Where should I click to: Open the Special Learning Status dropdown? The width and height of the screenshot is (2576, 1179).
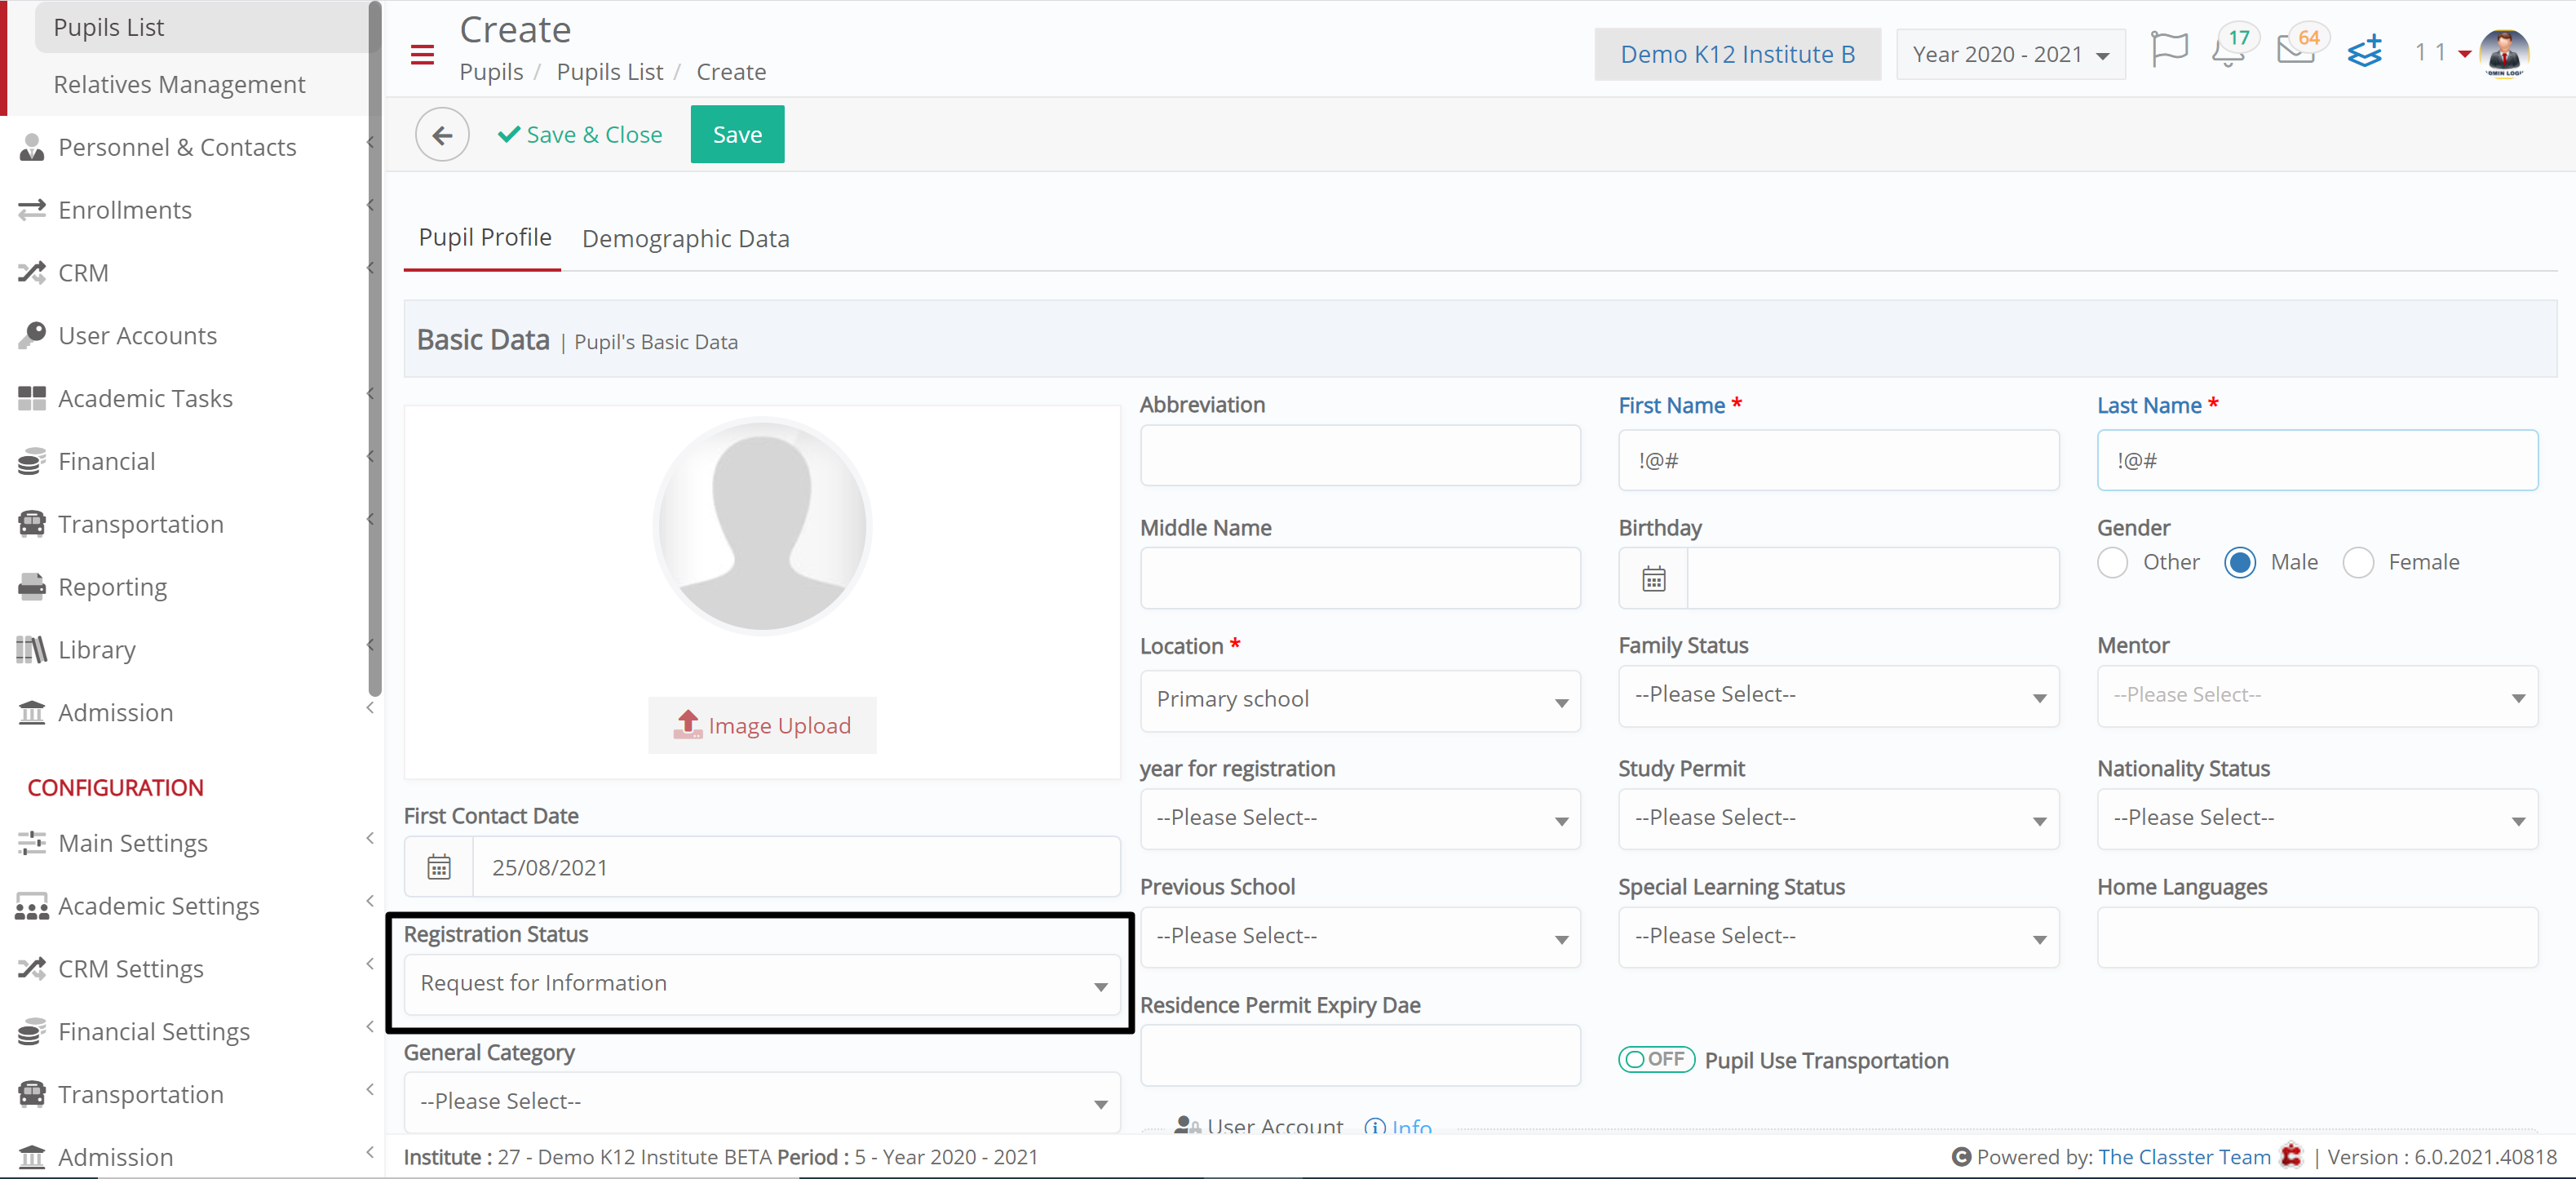[x=1838, y=937]
